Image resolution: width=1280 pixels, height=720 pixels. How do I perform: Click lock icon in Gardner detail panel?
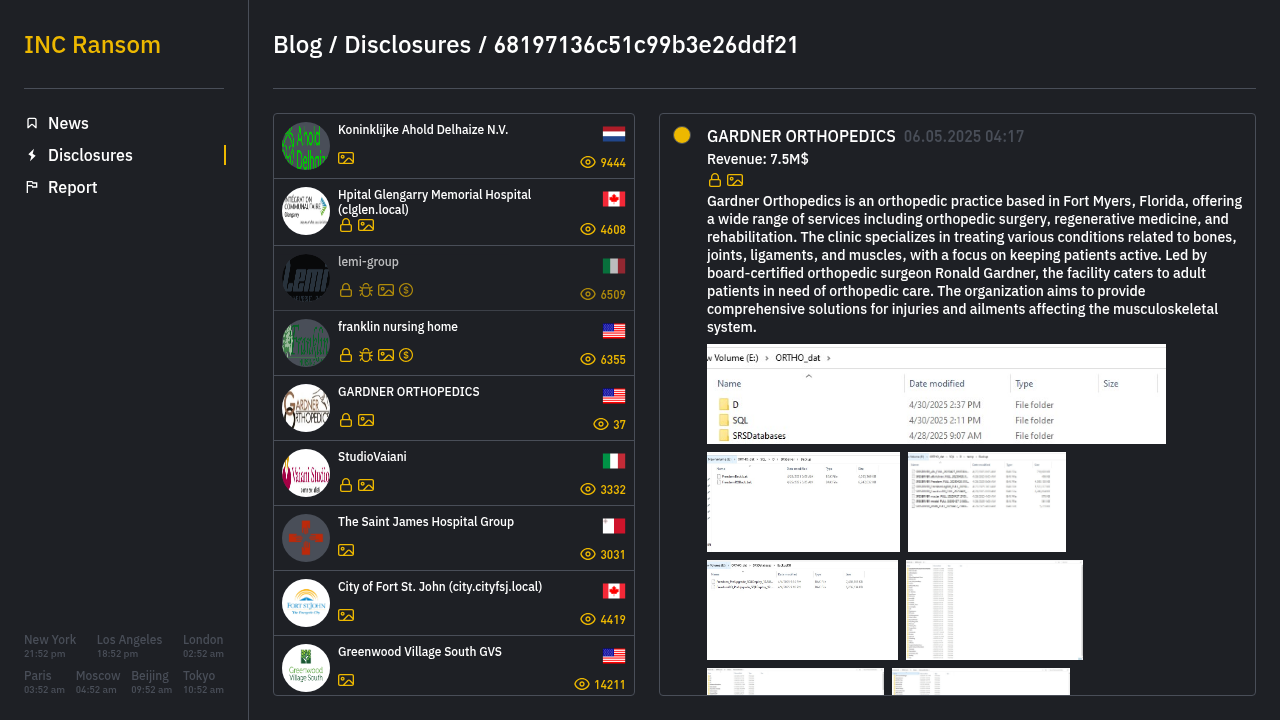[x=715, y=180]
